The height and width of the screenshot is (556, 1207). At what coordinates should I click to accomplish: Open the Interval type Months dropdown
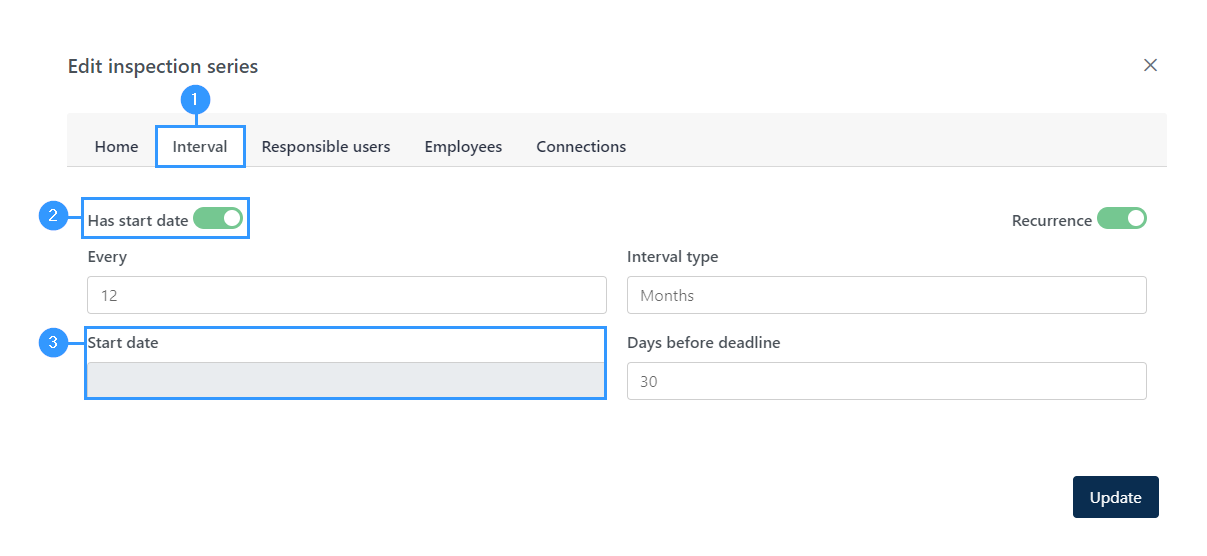(887, 295)
